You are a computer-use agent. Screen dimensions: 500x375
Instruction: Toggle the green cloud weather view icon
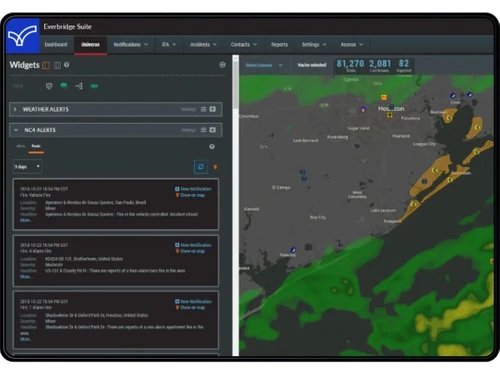tap(63, 86)
